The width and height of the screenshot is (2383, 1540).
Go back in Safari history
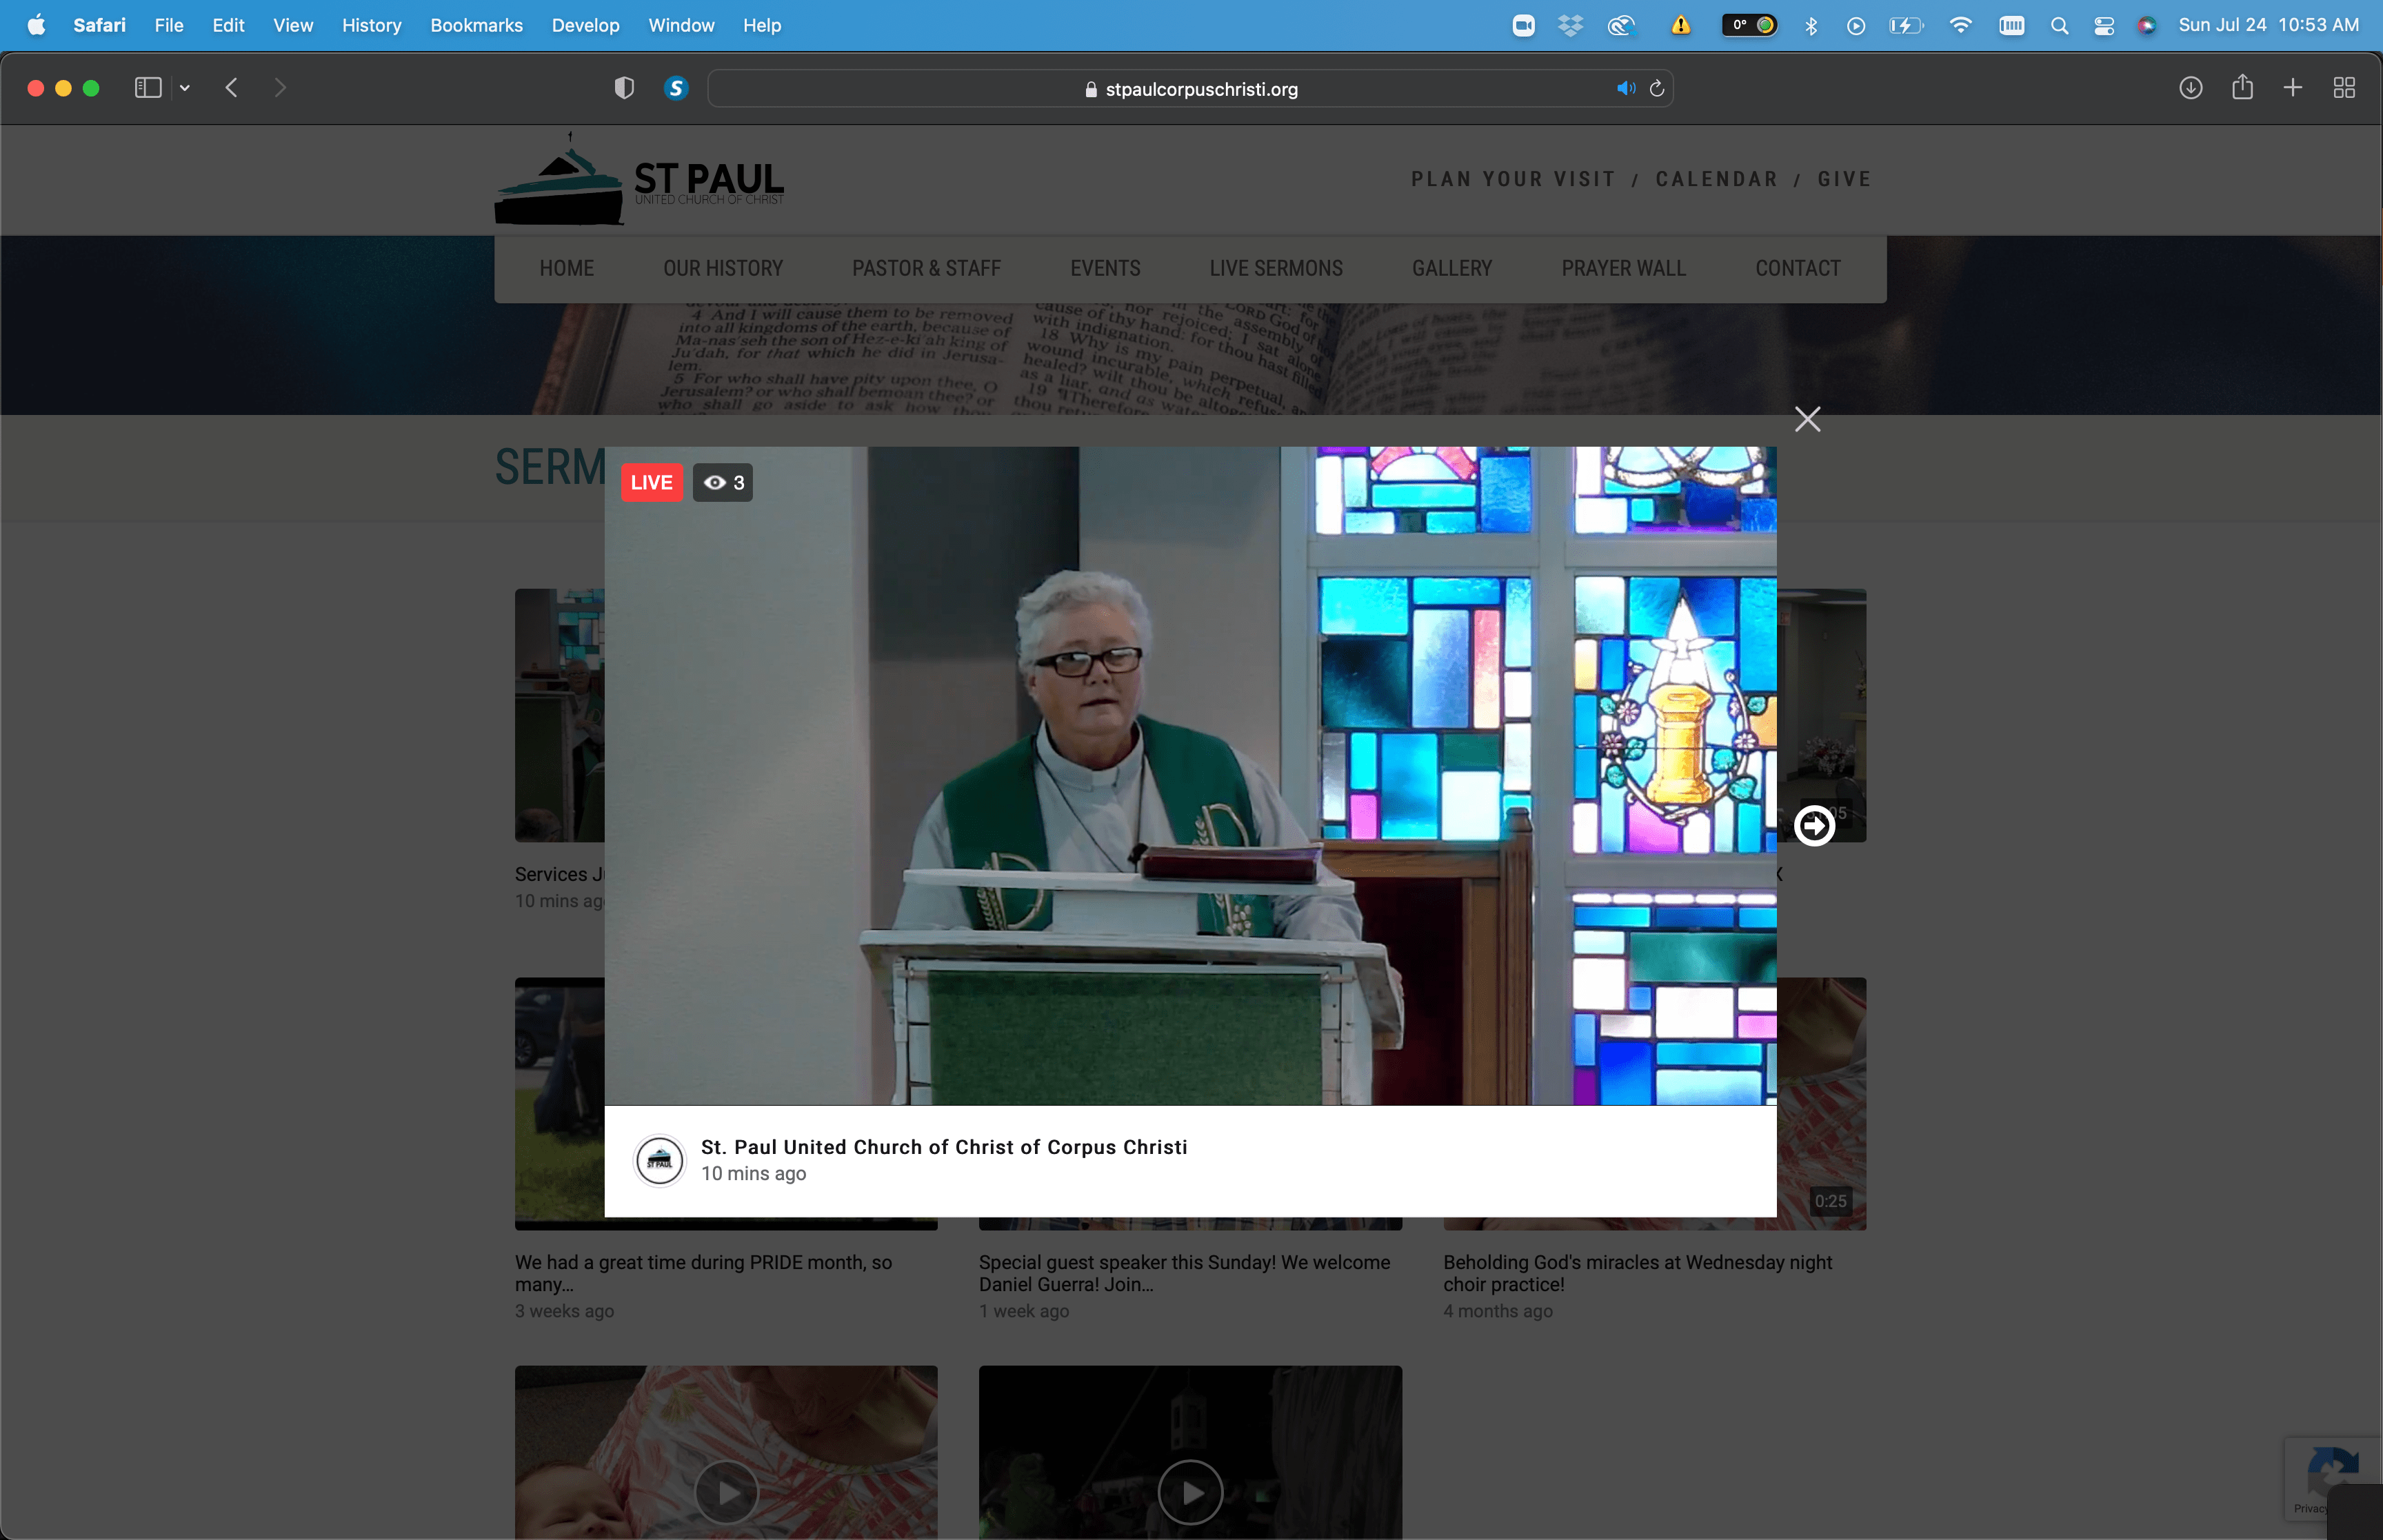click(231, 88)
